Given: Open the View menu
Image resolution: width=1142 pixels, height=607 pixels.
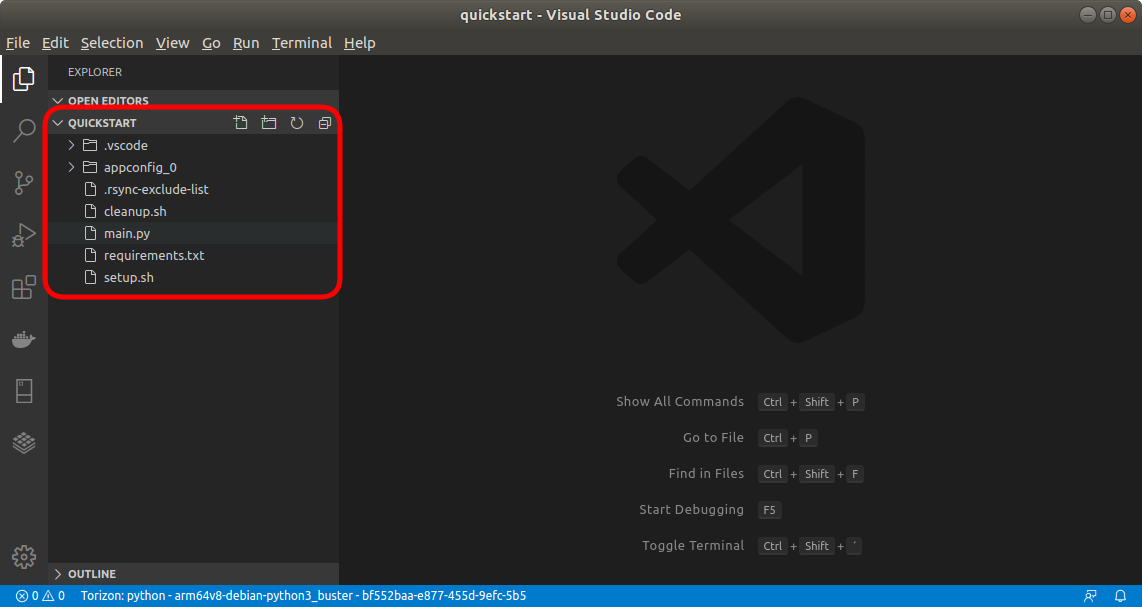Looking at the screenshot, I should pos(173,43).
